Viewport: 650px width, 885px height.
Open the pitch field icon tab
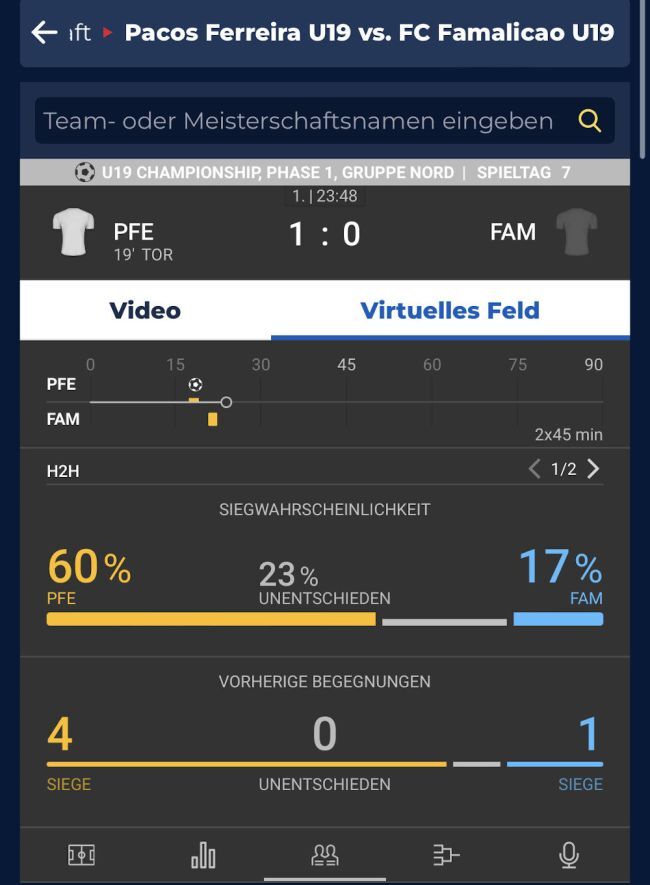(81, 854)
